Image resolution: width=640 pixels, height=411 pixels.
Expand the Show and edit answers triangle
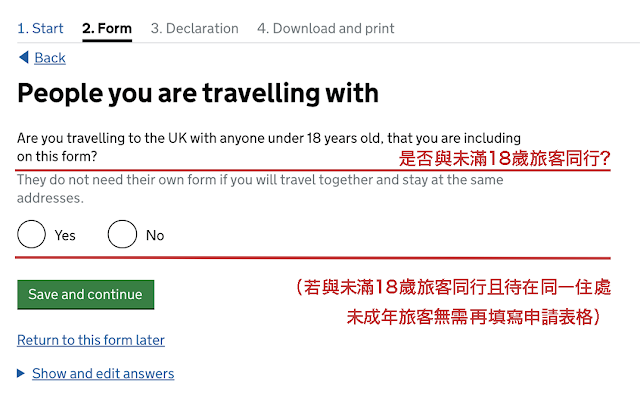tap(20, 373)
